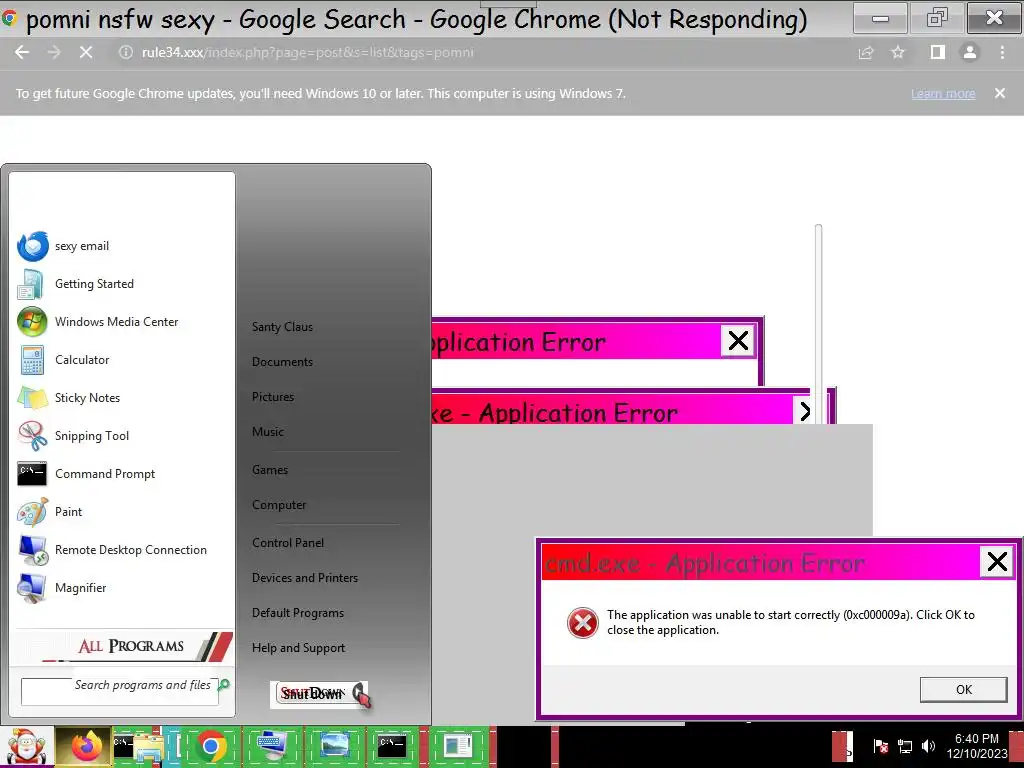
Task: Click the Shut Down button
Action: [x=312, y=694]
